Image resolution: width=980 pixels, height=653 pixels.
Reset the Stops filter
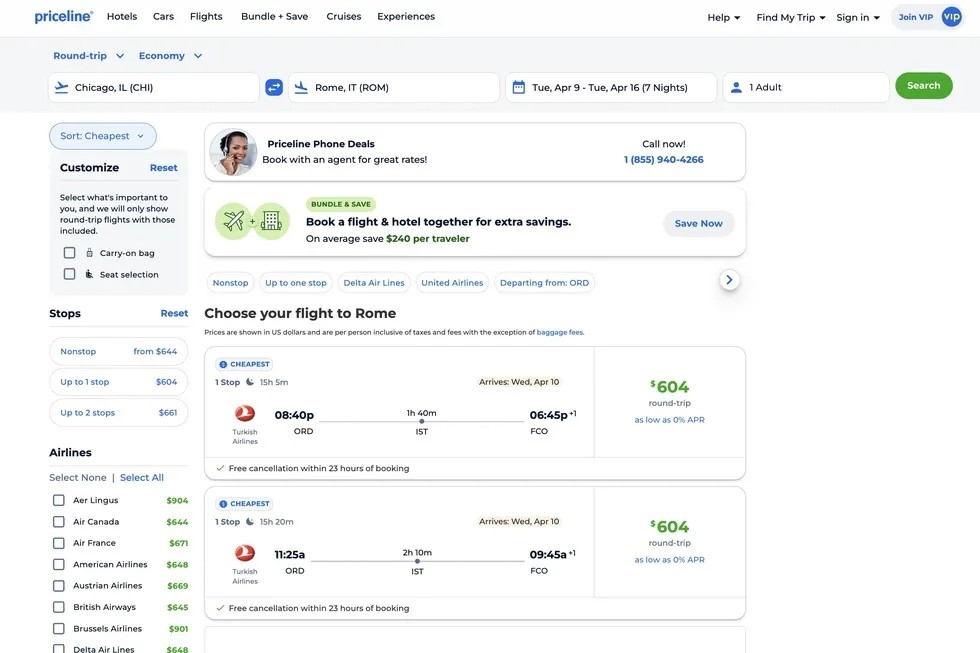pyautogui.click(x=174, y=313)
